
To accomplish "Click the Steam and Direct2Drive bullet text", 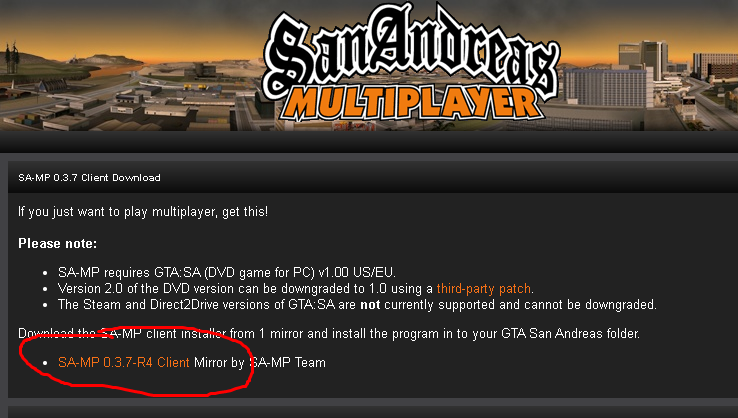I will [x=357, y=305].
